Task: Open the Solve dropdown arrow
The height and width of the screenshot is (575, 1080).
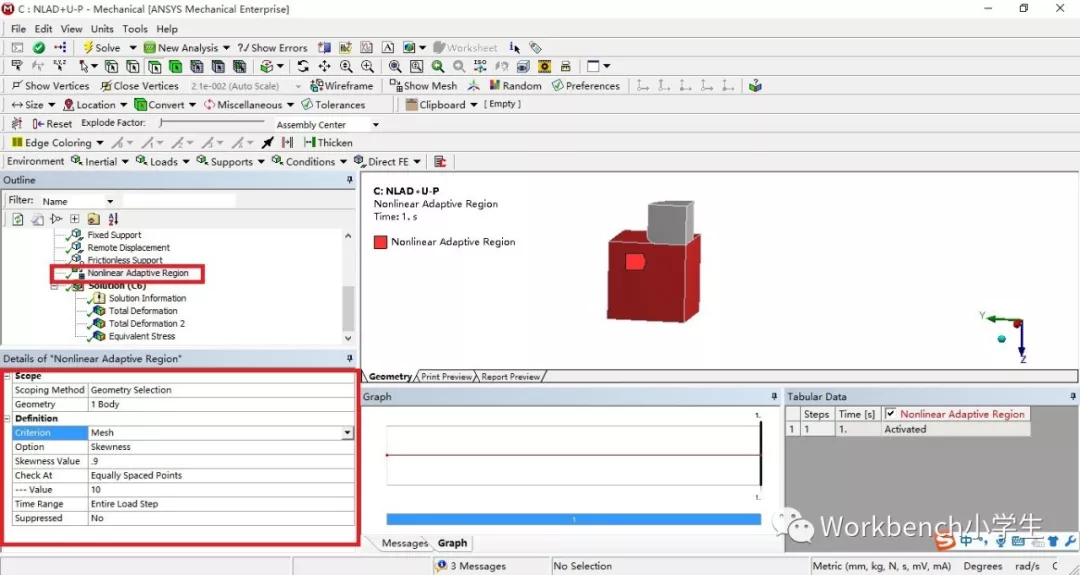Action: tap(133, 48)
